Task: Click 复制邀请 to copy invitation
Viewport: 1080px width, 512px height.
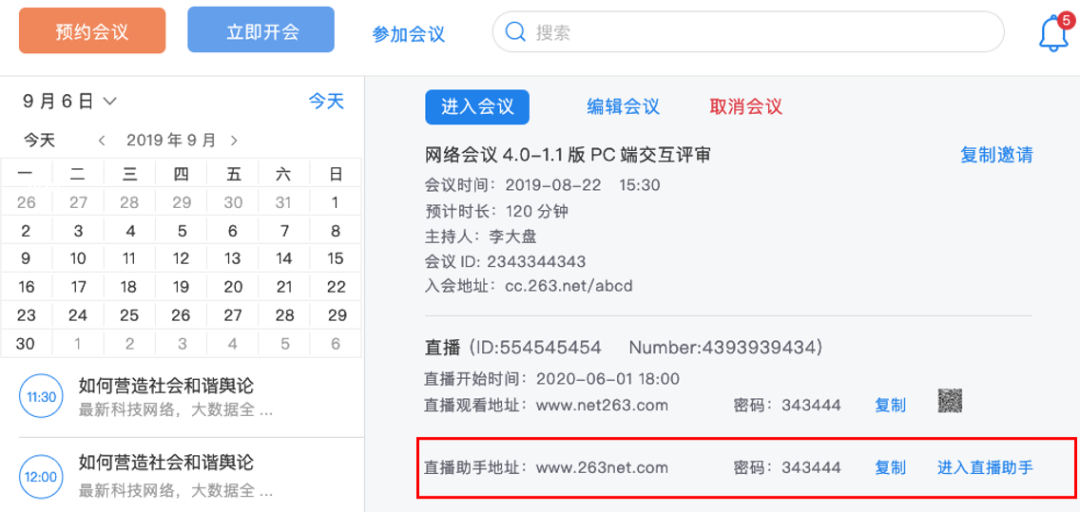Action: click(996, 155)
